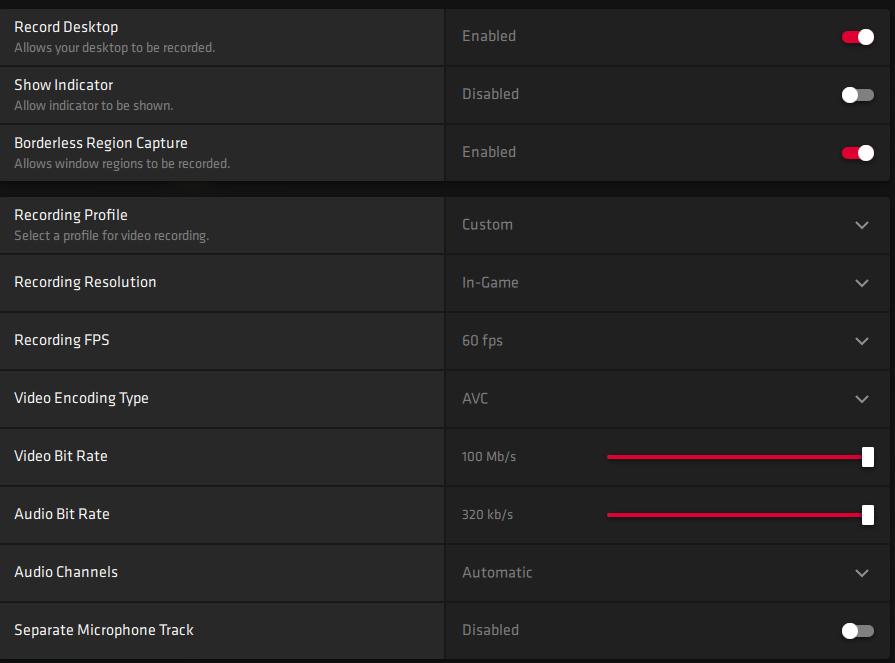Turn off Borderless Region Capture toggle
This screenshot has height=663, width=895.
857,153
